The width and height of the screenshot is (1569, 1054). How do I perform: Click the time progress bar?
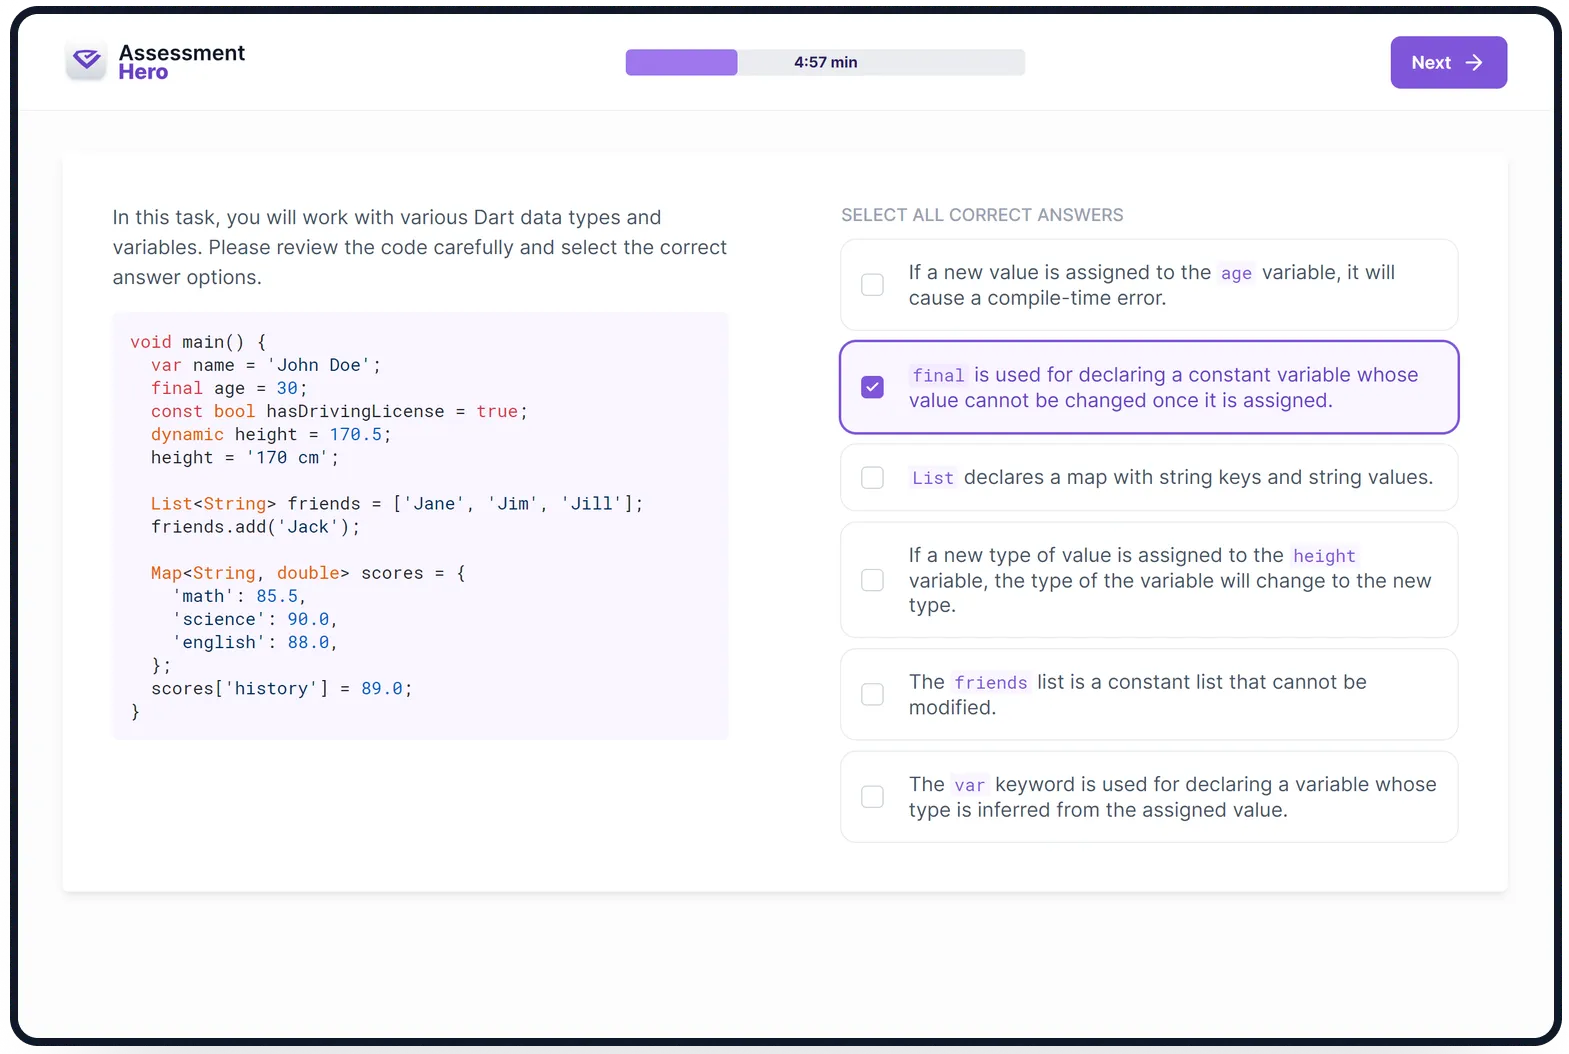[x=825, y=62]
